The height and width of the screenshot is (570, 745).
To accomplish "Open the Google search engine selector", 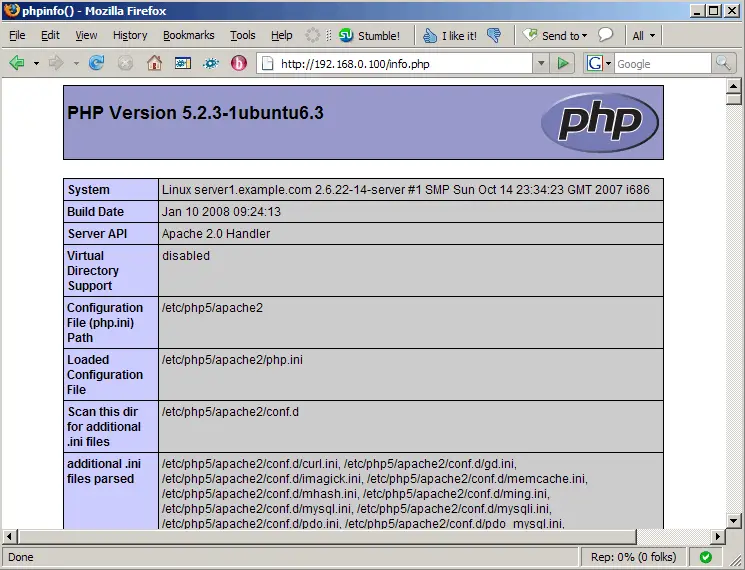I will (x=598, y=63).
